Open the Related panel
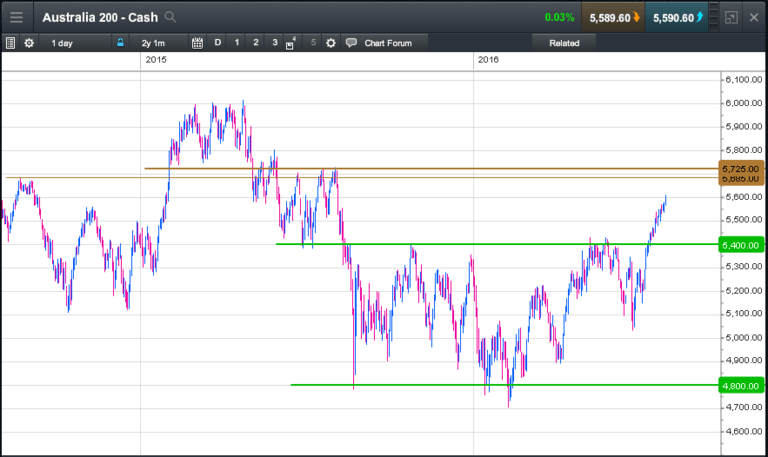The height and width of the screenshot is (457, 768). pos(564,43)
